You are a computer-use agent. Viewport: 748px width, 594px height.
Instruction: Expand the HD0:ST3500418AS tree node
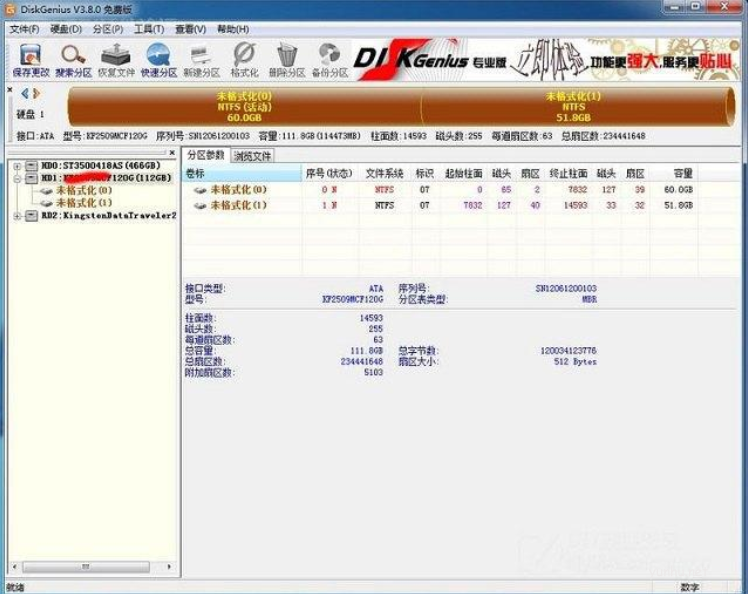point(17,164)
